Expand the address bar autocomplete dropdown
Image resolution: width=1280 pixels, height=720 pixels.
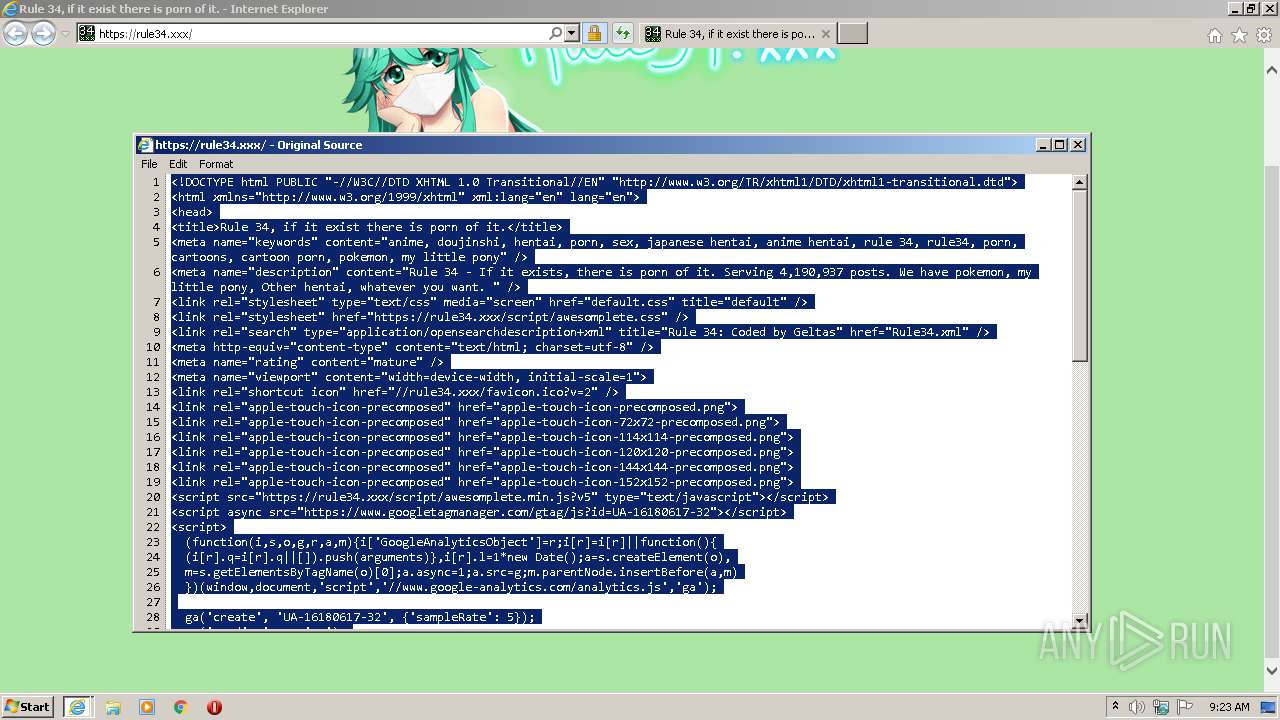tap(572, 33)
